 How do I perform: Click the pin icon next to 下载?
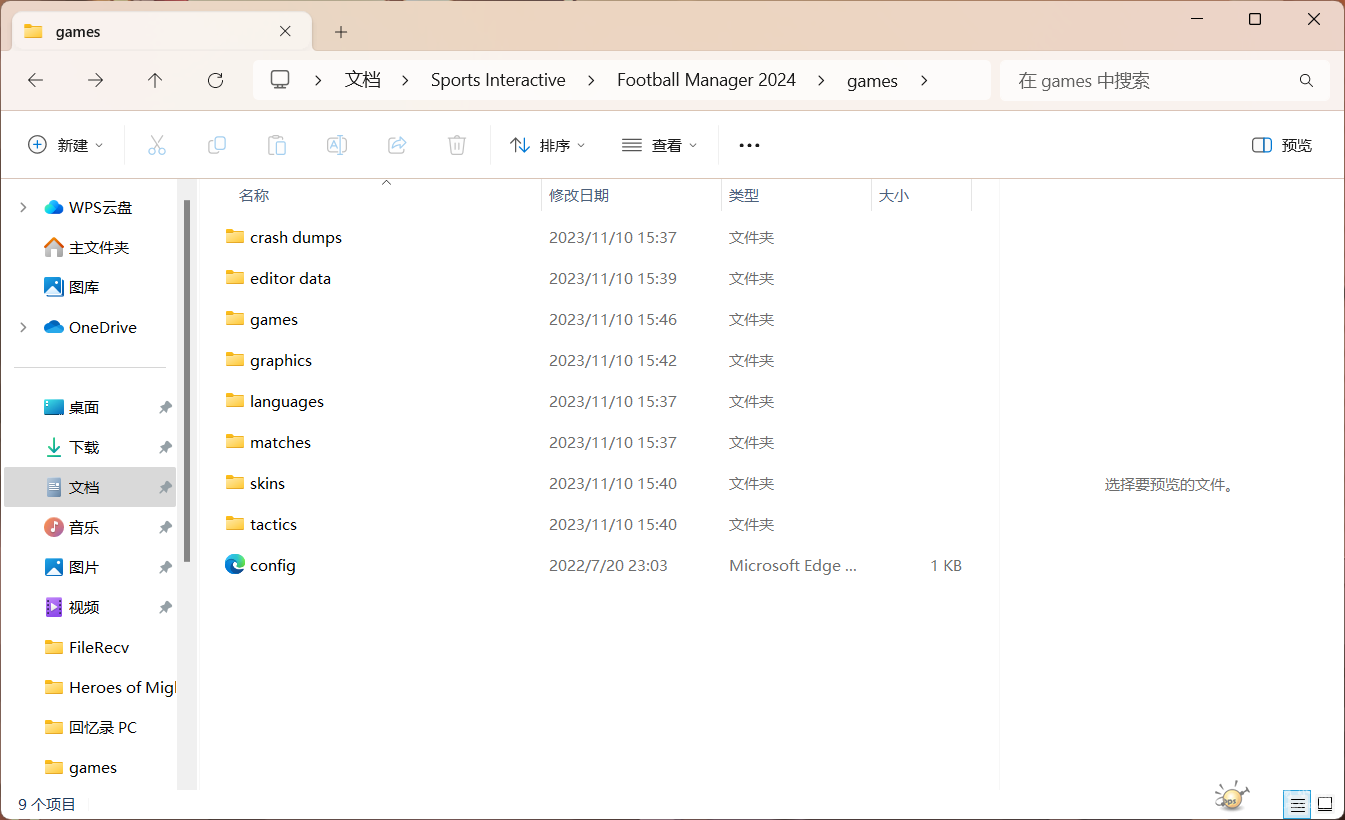(165, 447)
